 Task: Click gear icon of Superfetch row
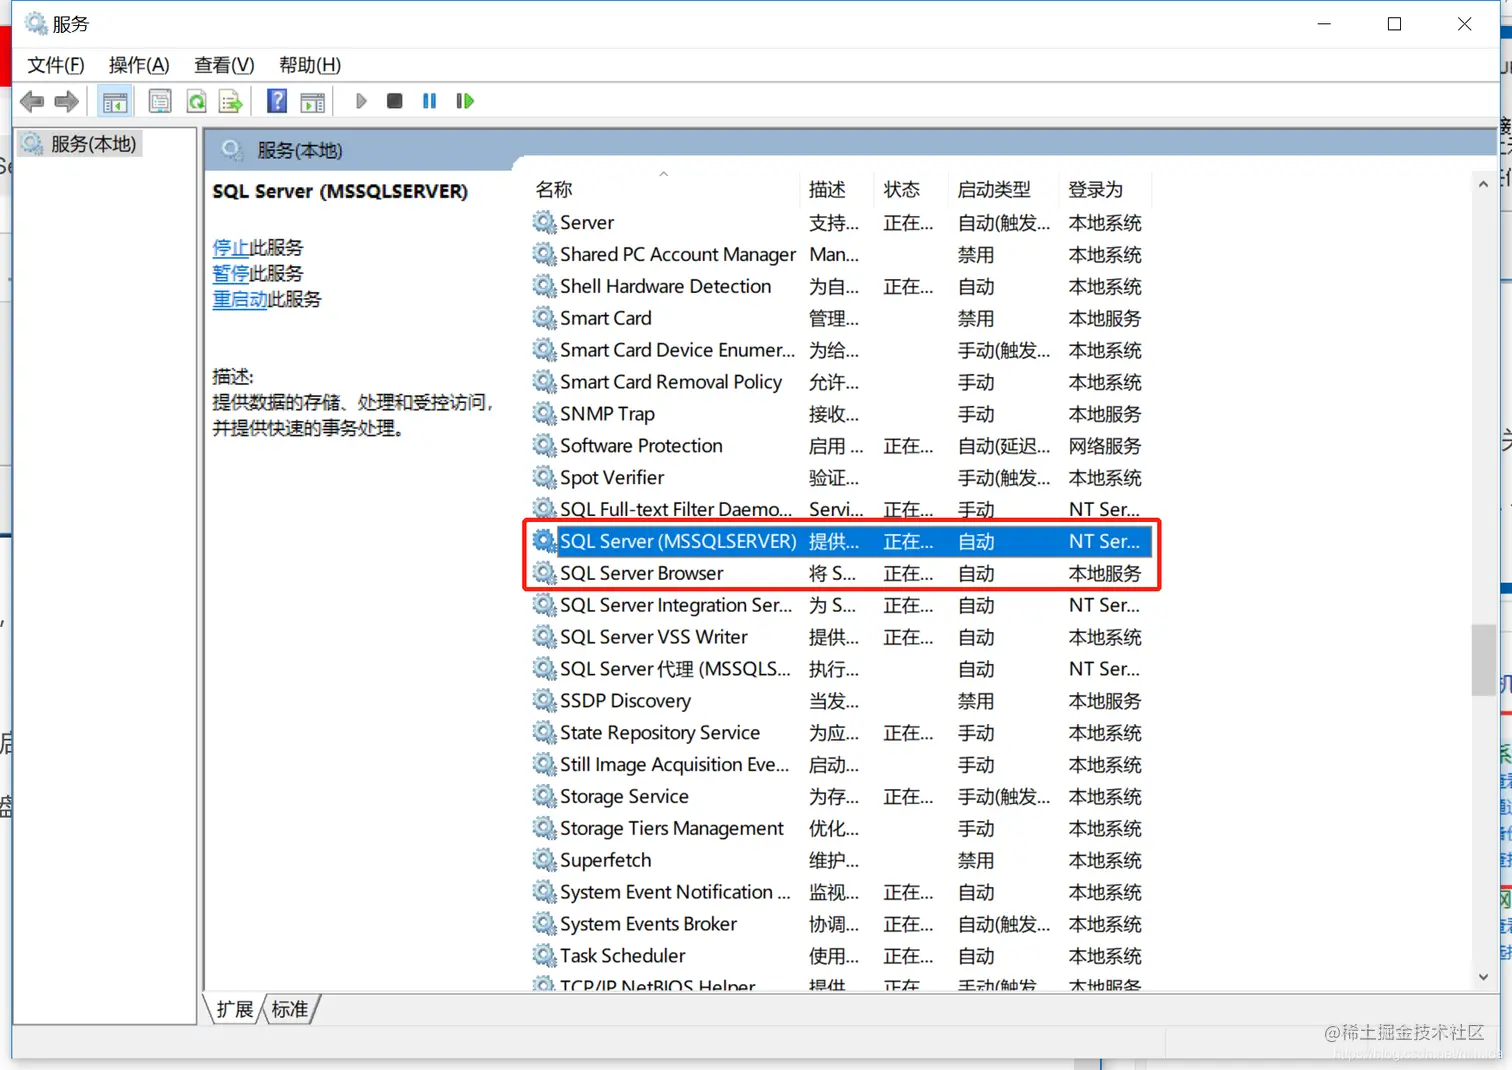(544, 860)
